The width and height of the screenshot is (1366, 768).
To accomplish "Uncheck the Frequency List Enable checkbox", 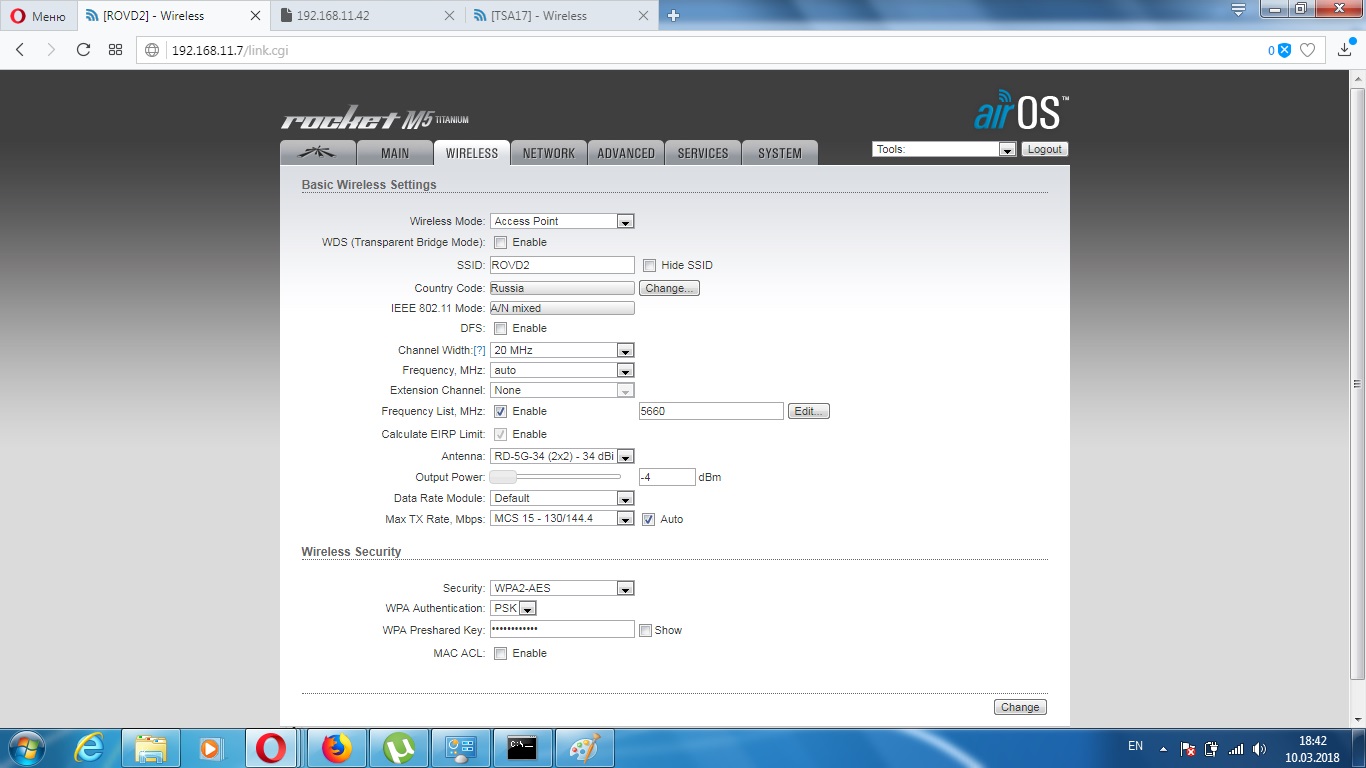I will [500, 411].
